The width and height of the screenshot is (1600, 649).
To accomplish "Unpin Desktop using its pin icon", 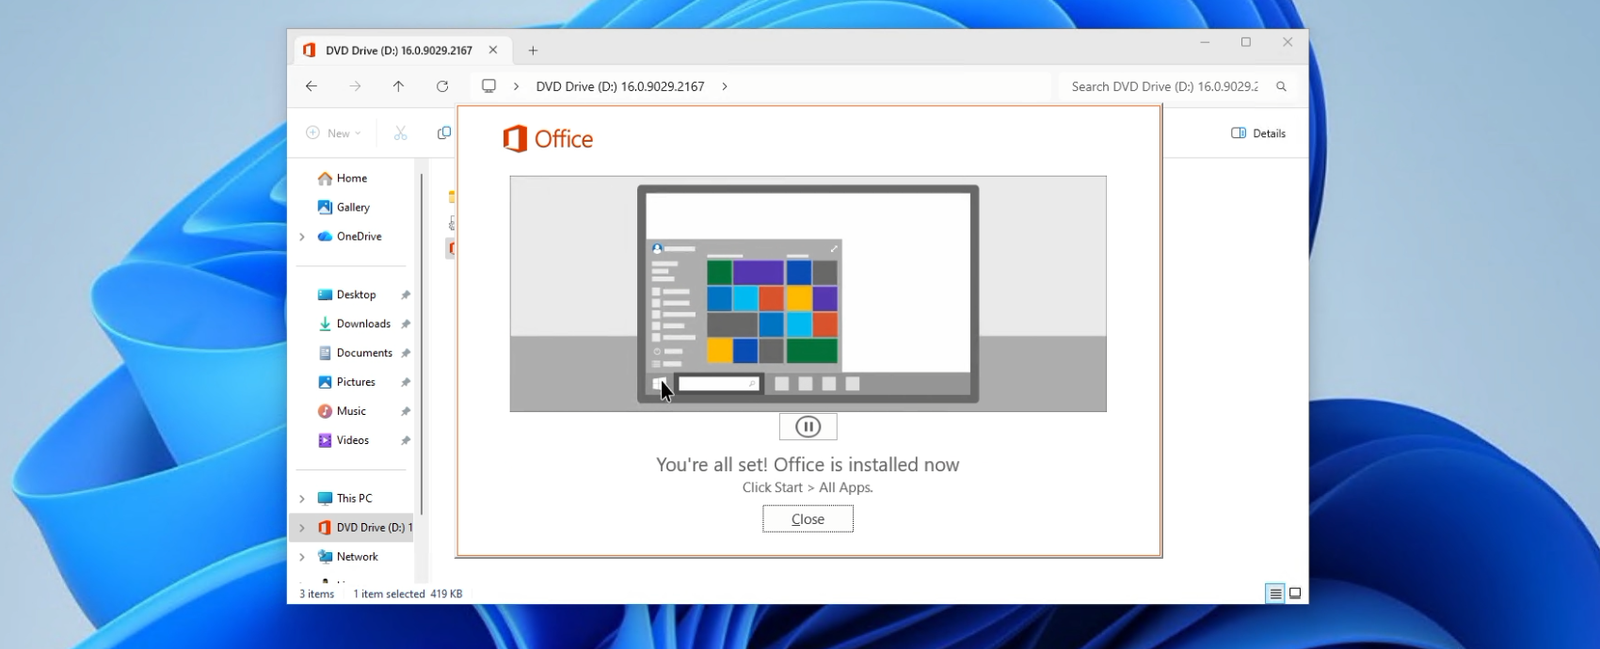I will pos(405,295).
